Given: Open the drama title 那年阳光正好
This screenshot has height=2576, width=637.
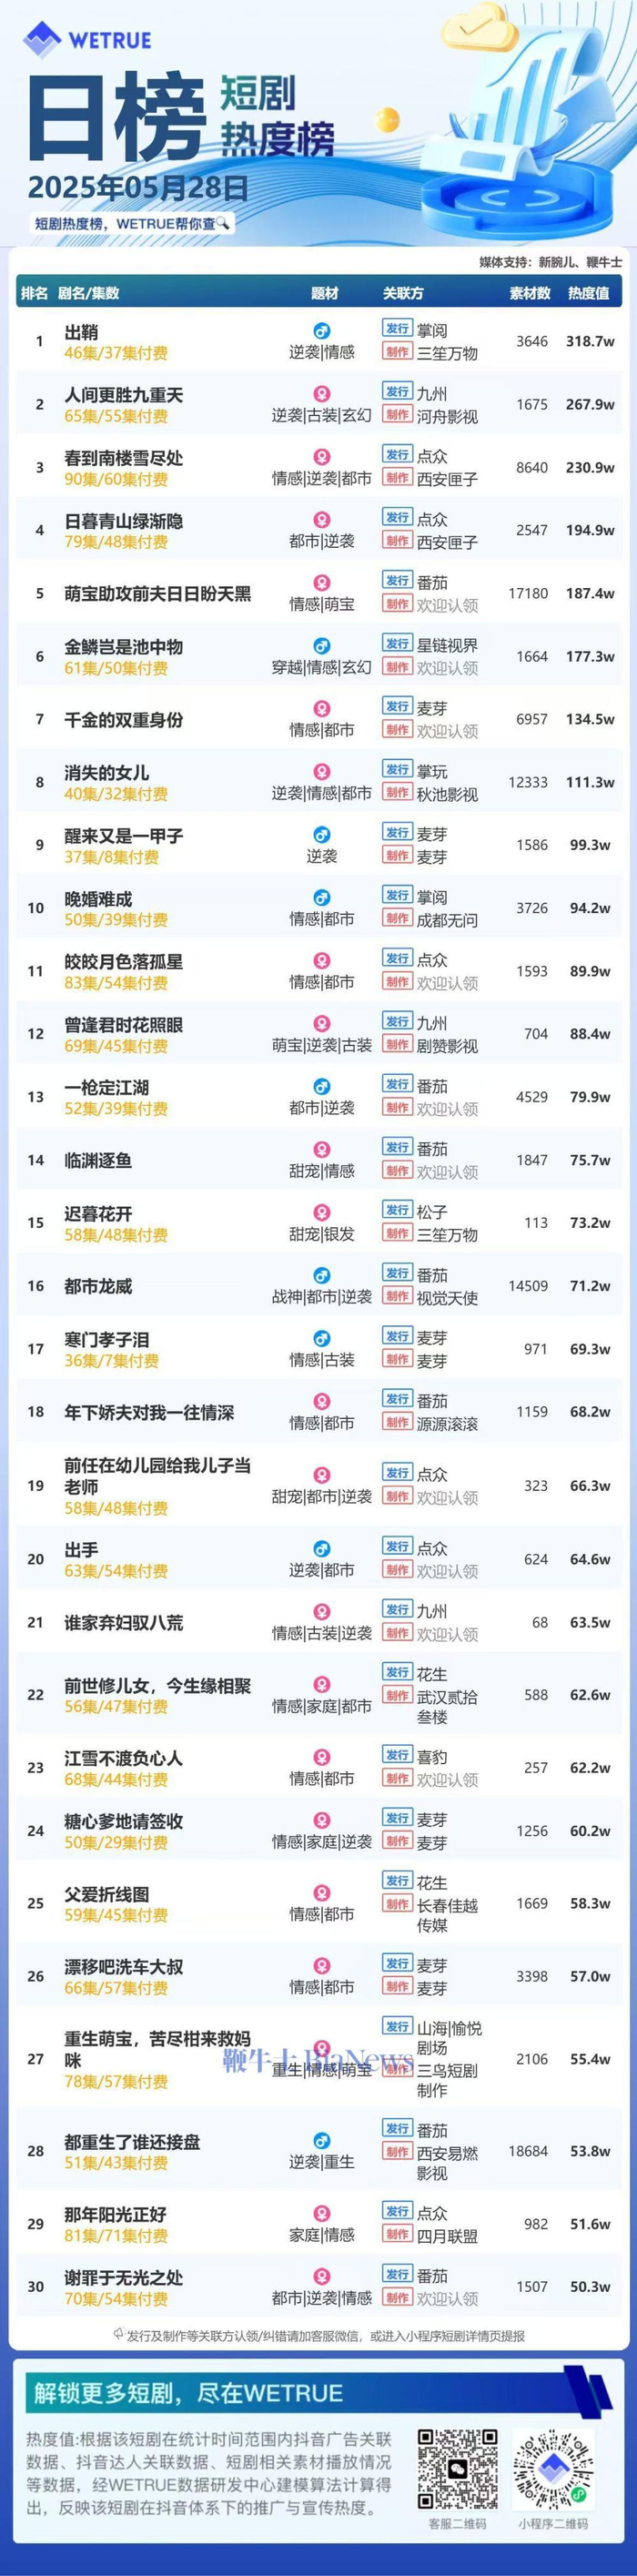Looking at the screenshot, I should coord(115,2215).
